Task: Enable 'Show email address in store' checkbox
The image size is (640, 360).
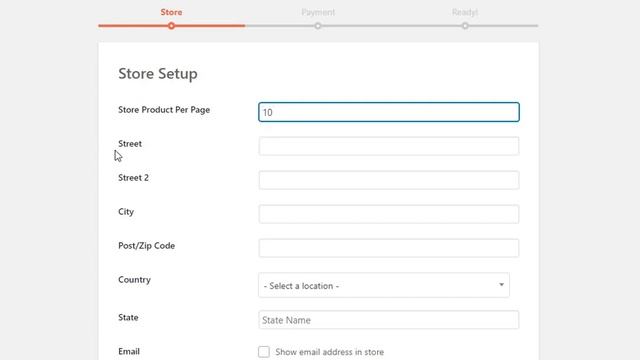Action: 264,352
